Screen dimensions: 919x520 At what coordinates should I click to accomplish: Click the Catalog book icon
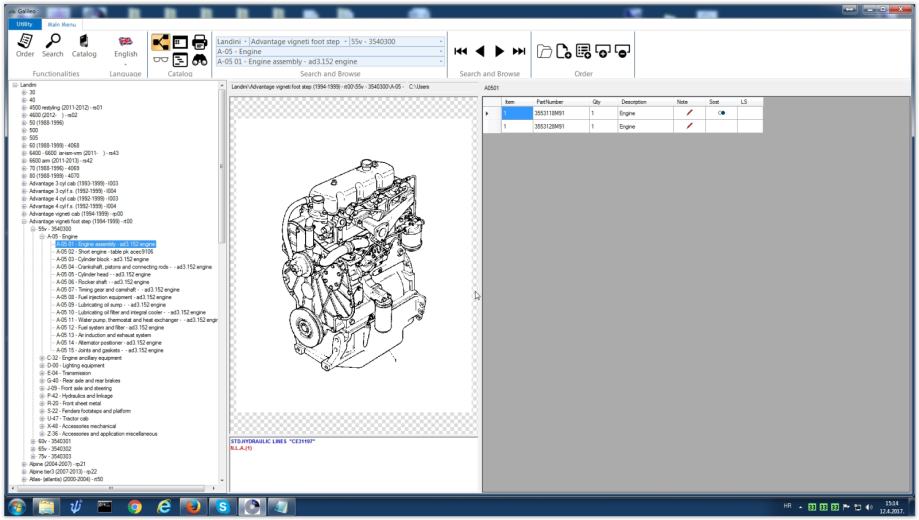click(84, 41)
